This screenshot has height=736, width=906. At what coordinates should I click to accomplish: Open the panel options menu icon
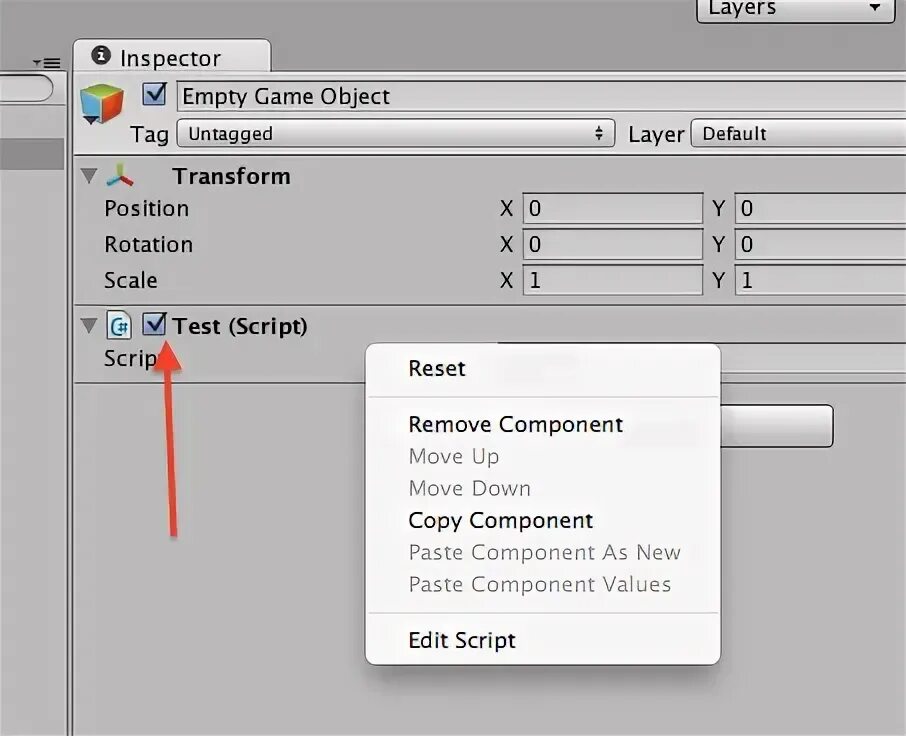pos(47,62)
